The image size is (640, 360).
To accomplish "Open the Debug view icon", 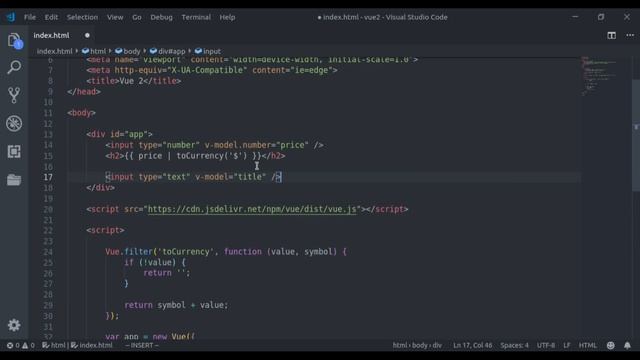I will click(x=14, y=123).
